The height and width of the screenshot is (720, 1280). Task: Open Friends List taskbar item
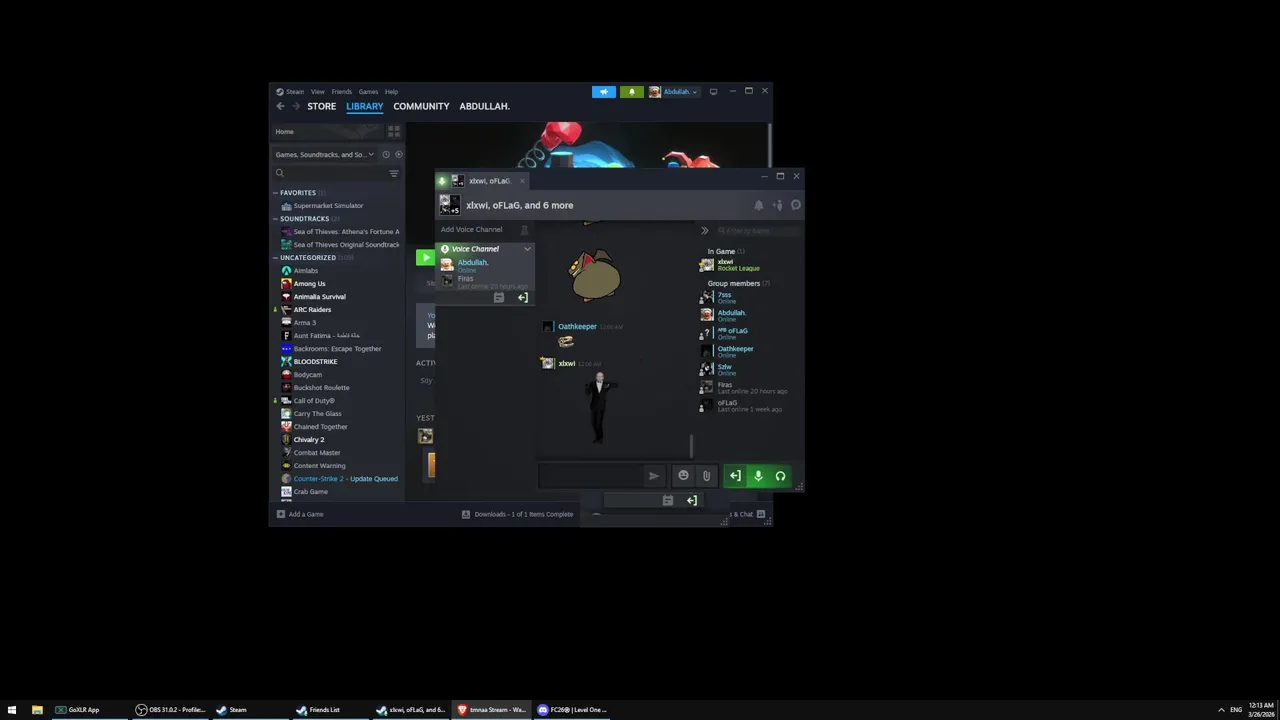(331, 710)
